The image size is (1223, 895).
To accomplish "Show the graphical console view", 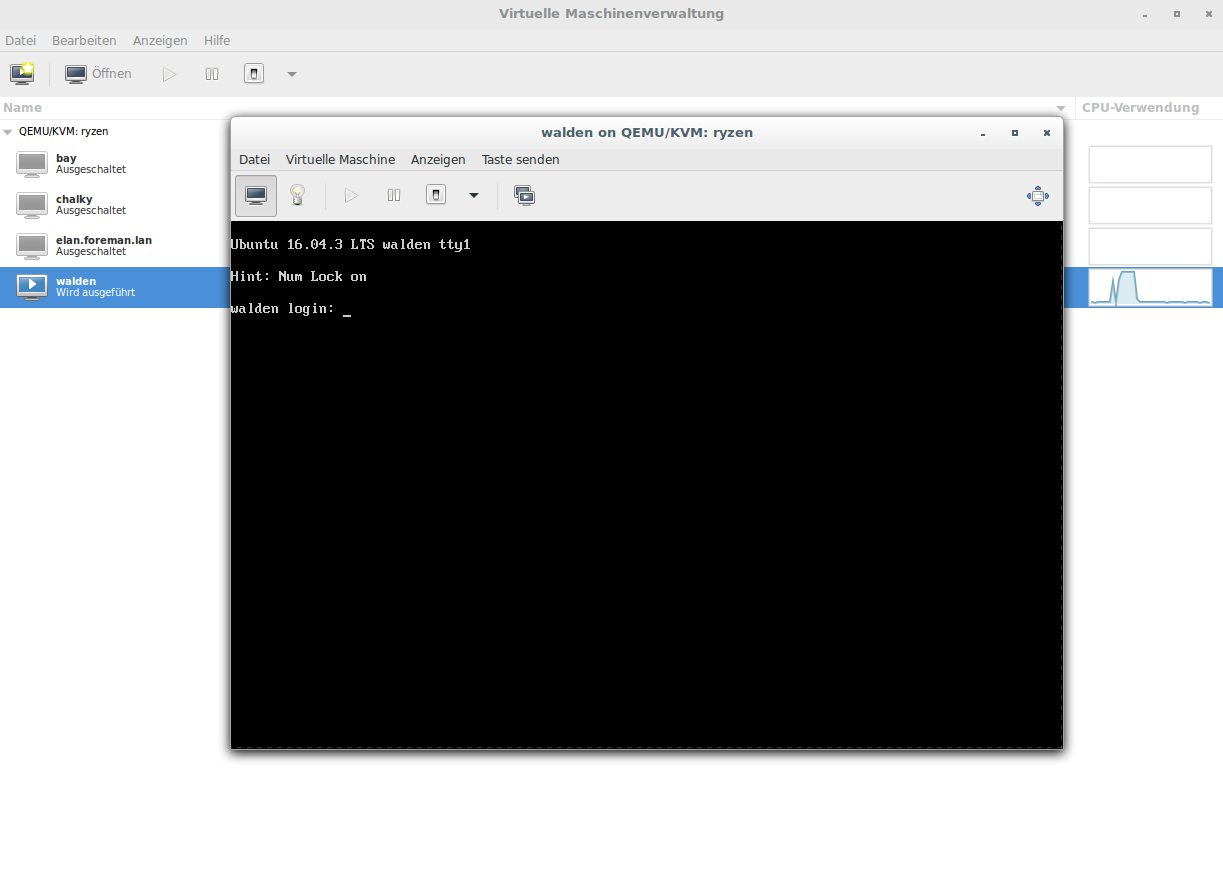I will pyautogui.click(x=256, y=196).
